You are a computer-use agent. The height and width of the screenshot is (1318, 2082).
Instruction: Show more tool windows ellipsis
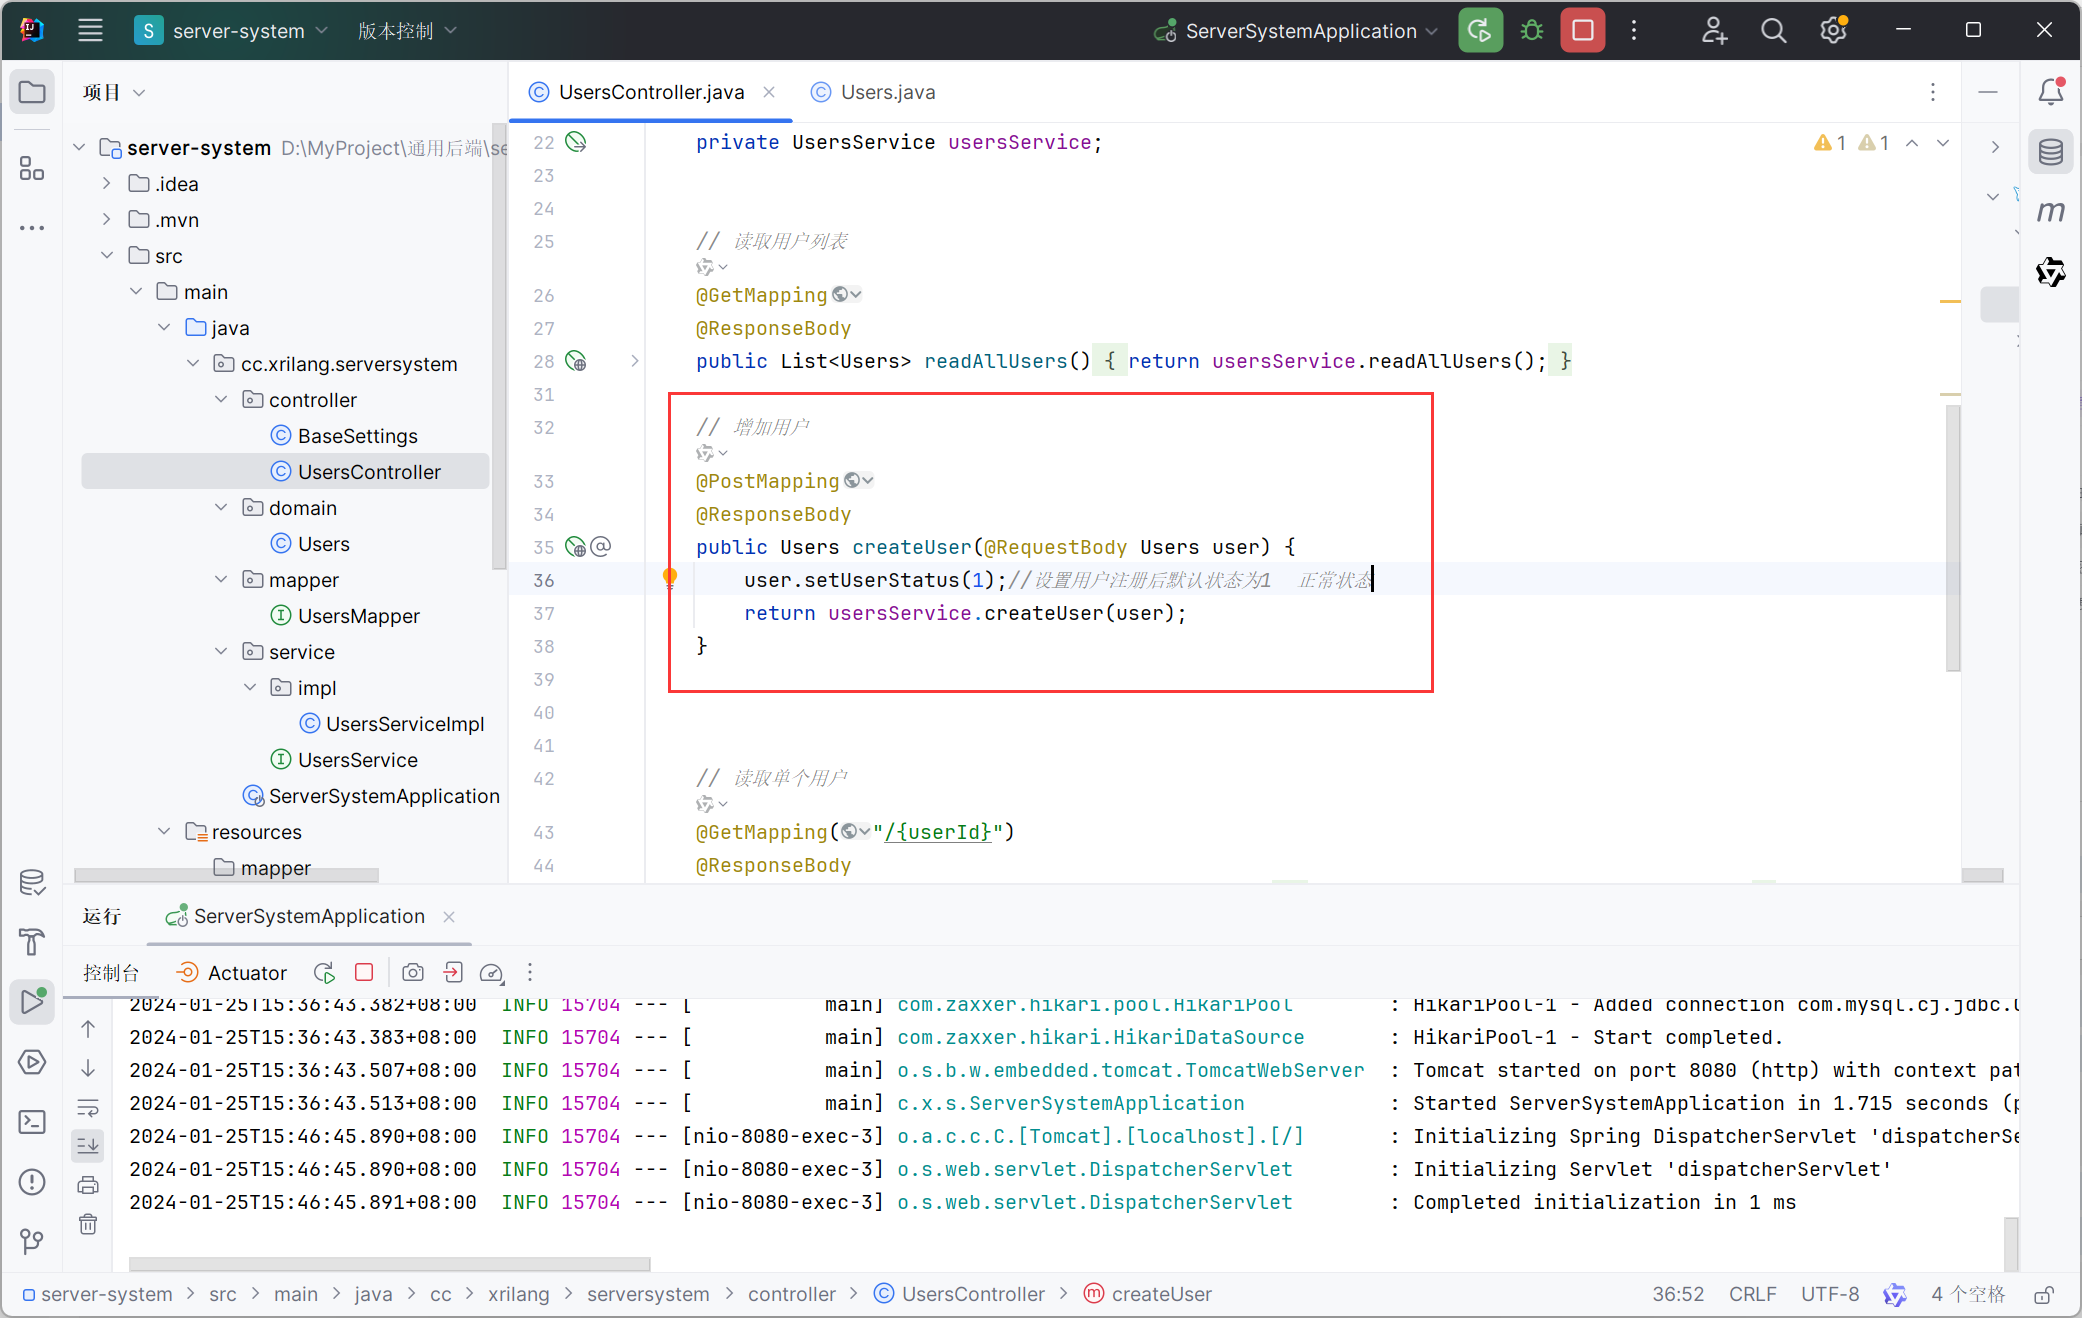point(32,228)
